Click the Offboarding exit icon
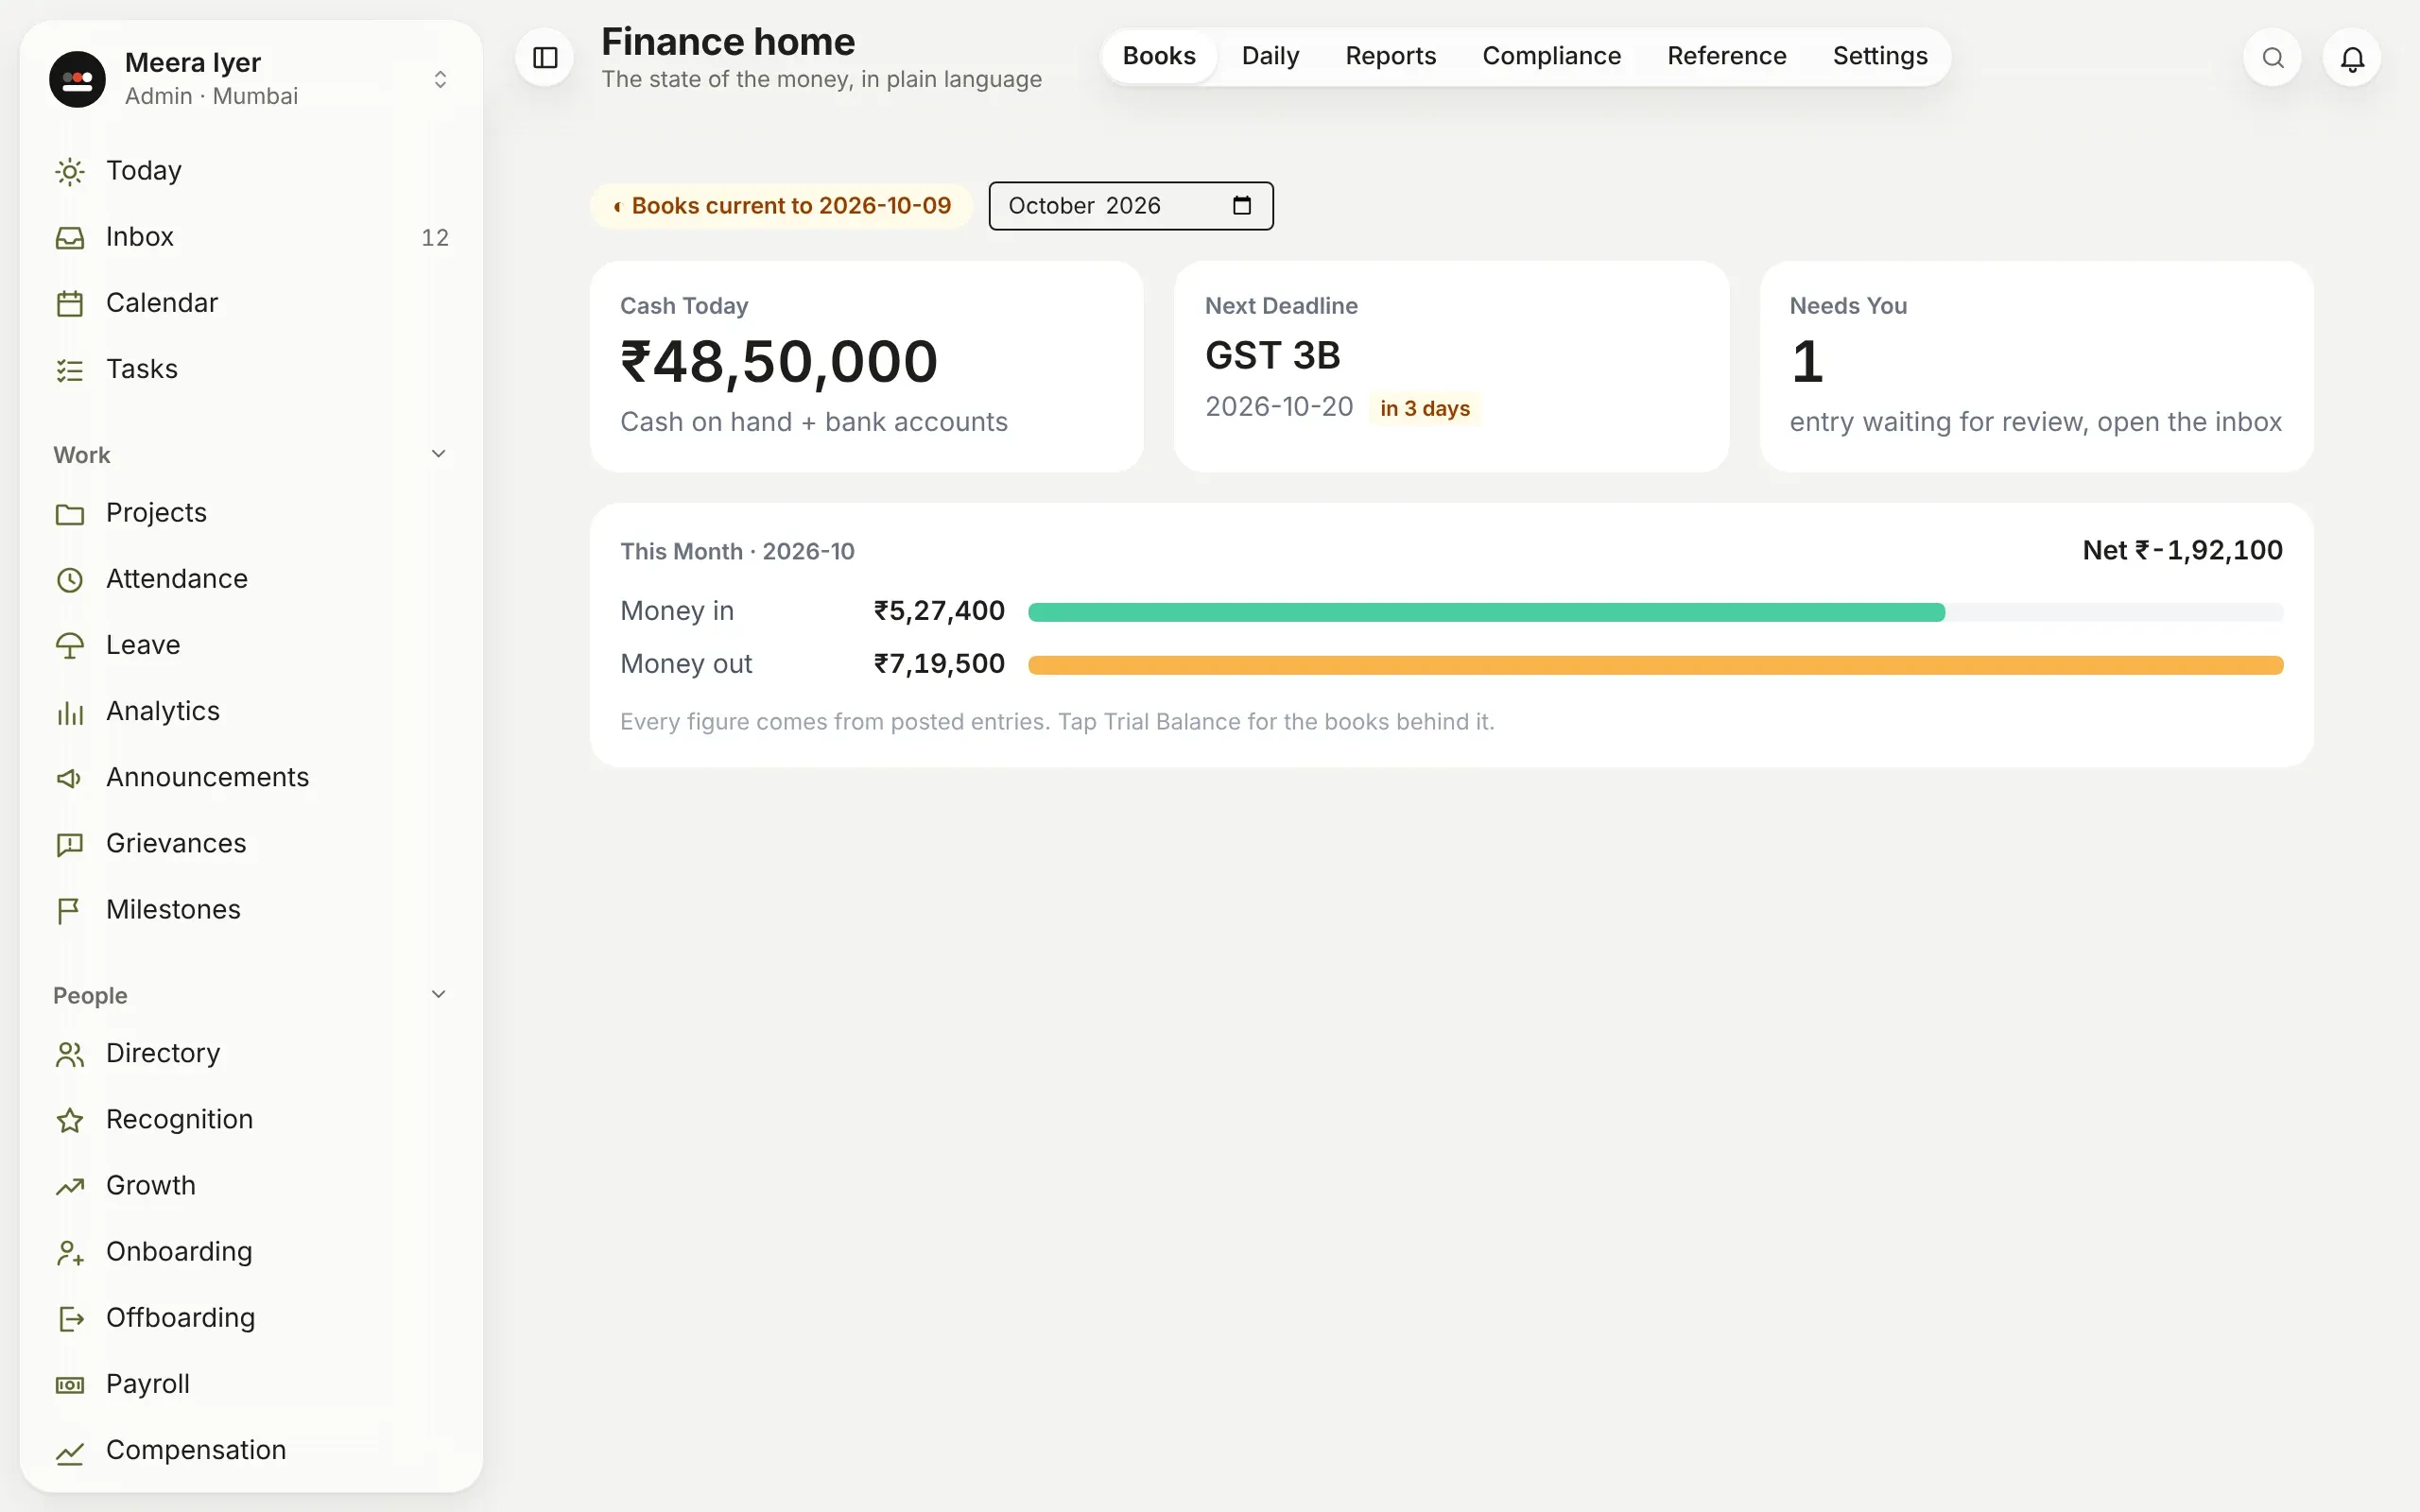Screen dimensions: 2420x1512 (x=70, y=1318)
